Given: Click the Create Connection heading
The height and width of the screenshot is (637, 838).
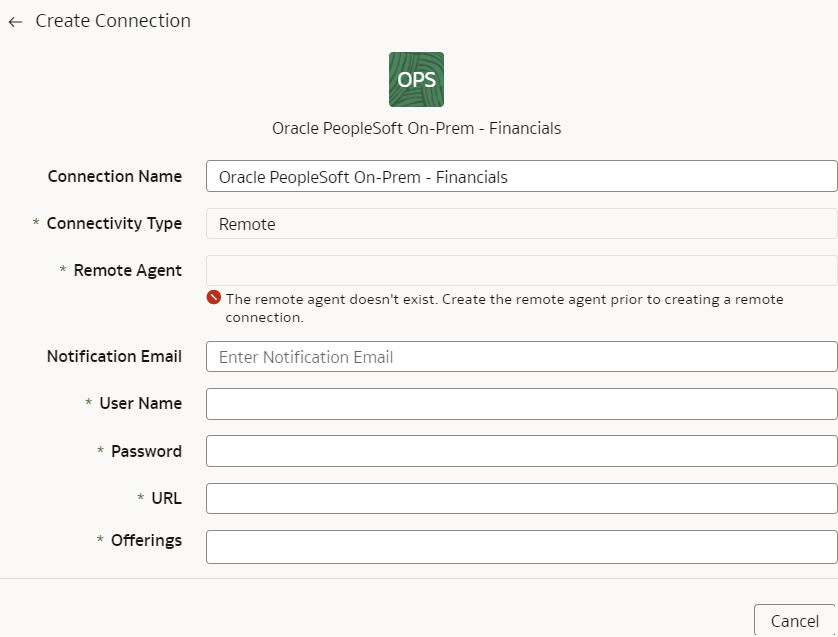Looking at the screenshot, I should coord(111,21).
